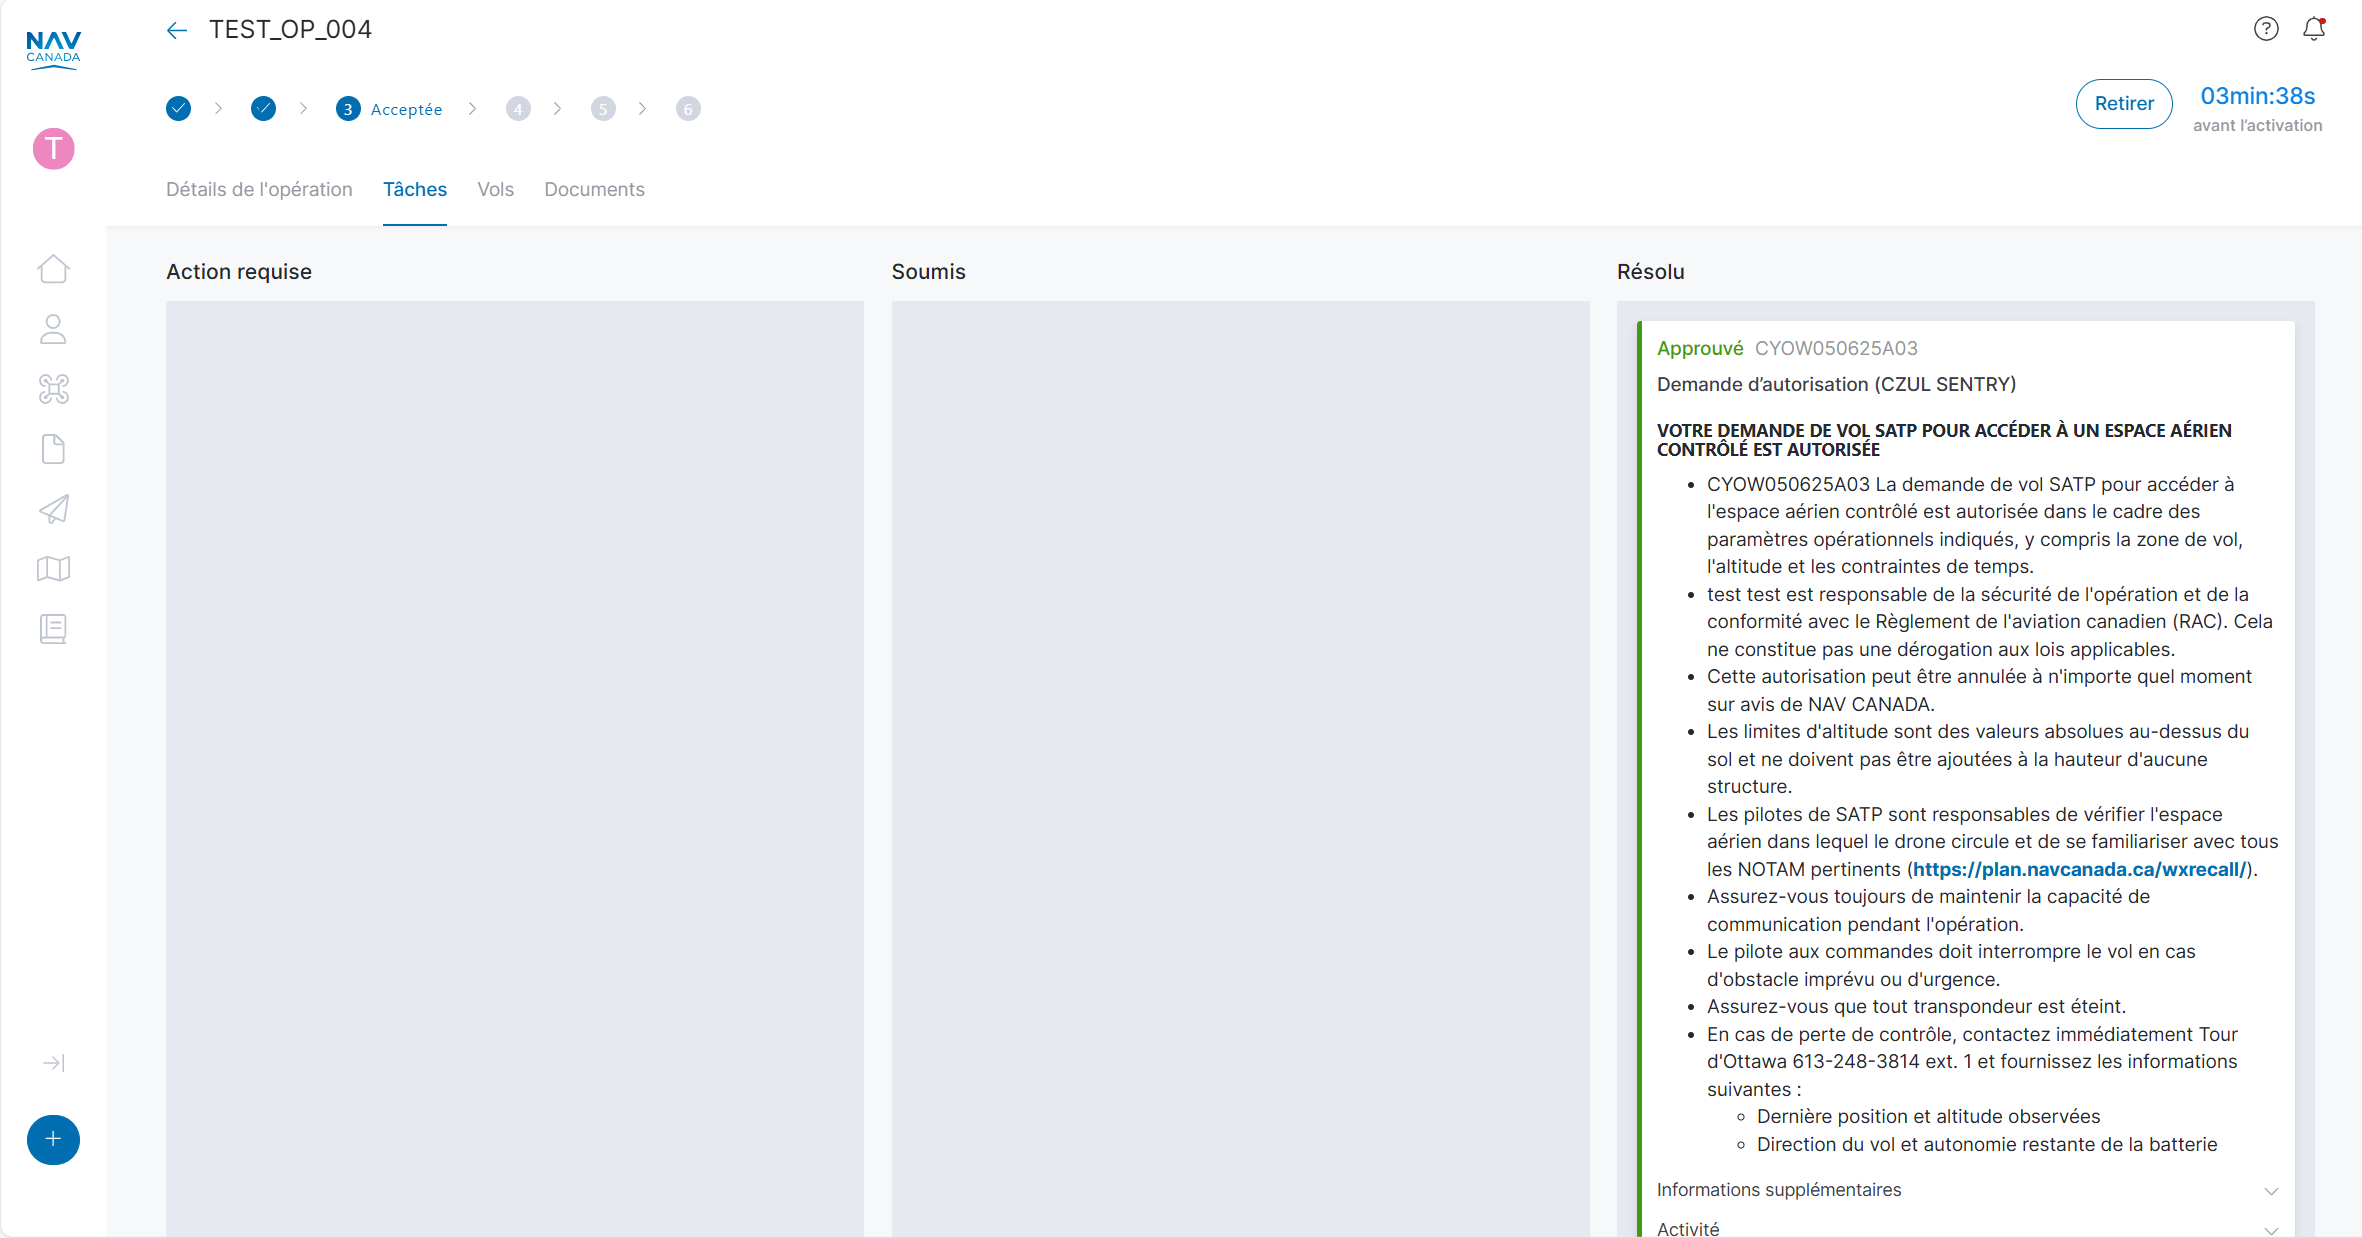Open the notifications bell icon
2362x1238 pixels.
pyautogui.click(x=2314, y=29)
